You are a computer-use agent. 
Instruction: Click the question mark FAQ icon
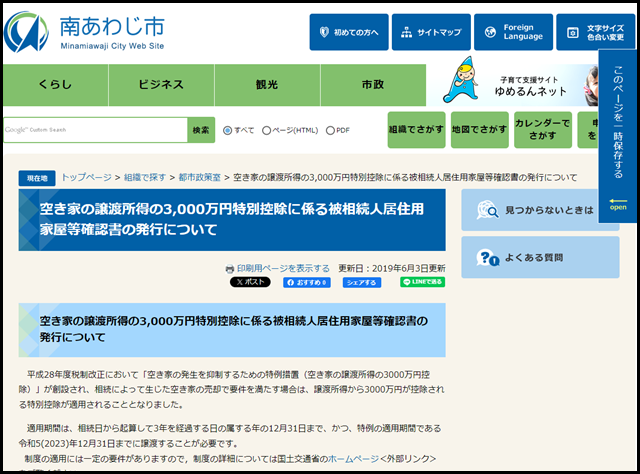pyautogui.click(x=487, y=258)
